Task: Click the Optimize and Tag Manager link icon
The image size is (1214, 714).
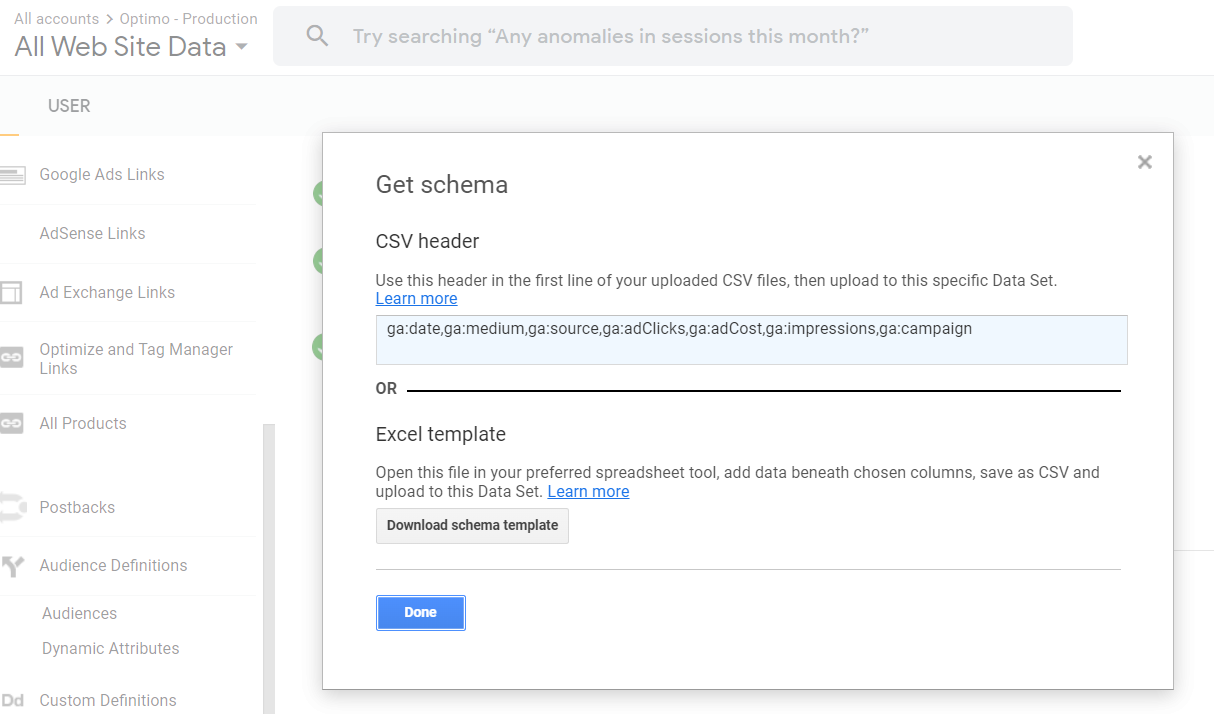Action: (x=11, y=357)
